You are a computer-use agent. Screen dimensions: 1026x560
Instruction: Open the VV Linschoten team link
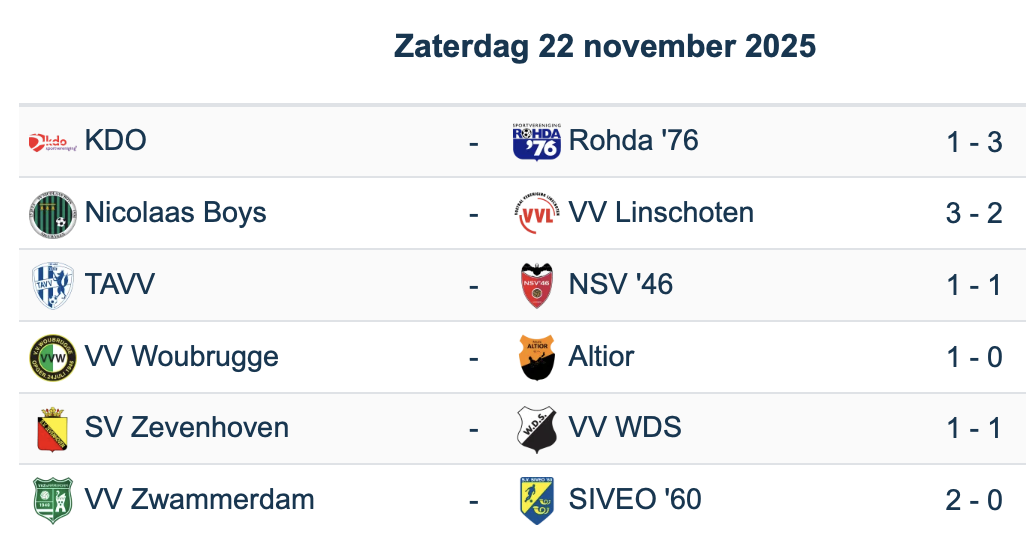click(661, 213)
